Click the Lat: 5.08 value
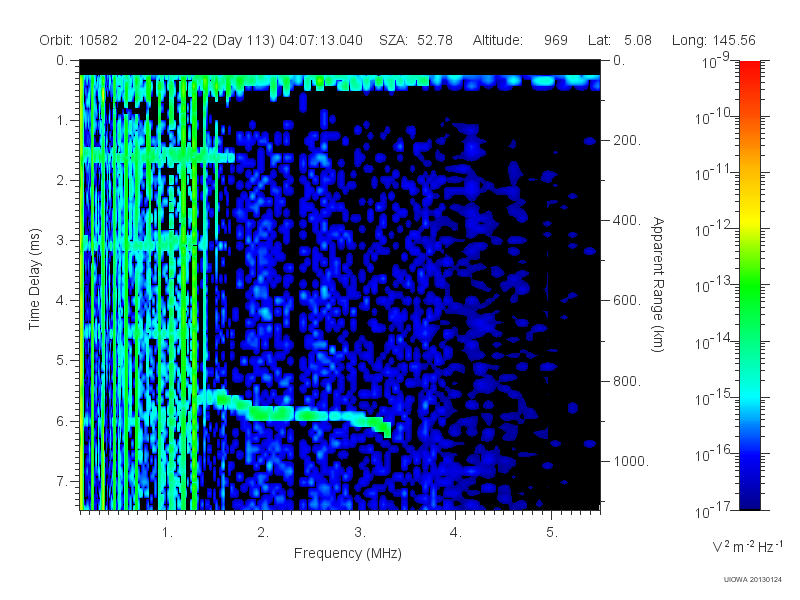Viewport: 800px width, 600px height. pyautogui.click(x=620, y=40)
